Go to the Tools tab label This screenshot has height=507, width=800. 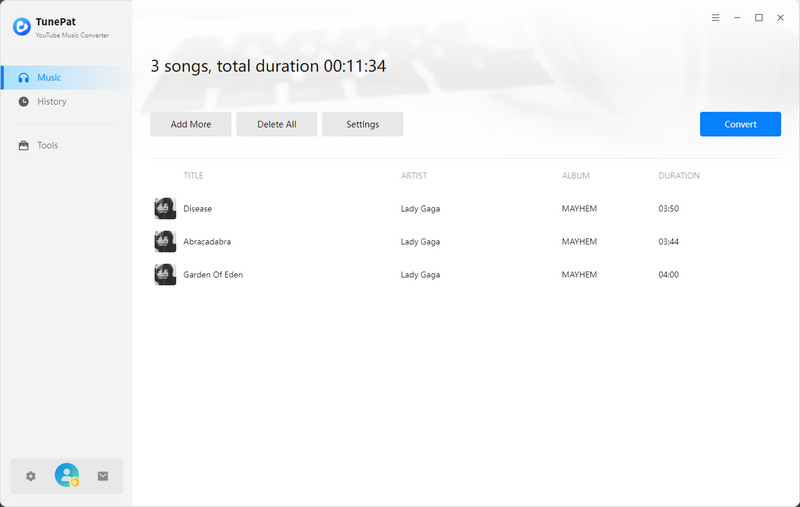pyautogui.click(x=47, y=145)
